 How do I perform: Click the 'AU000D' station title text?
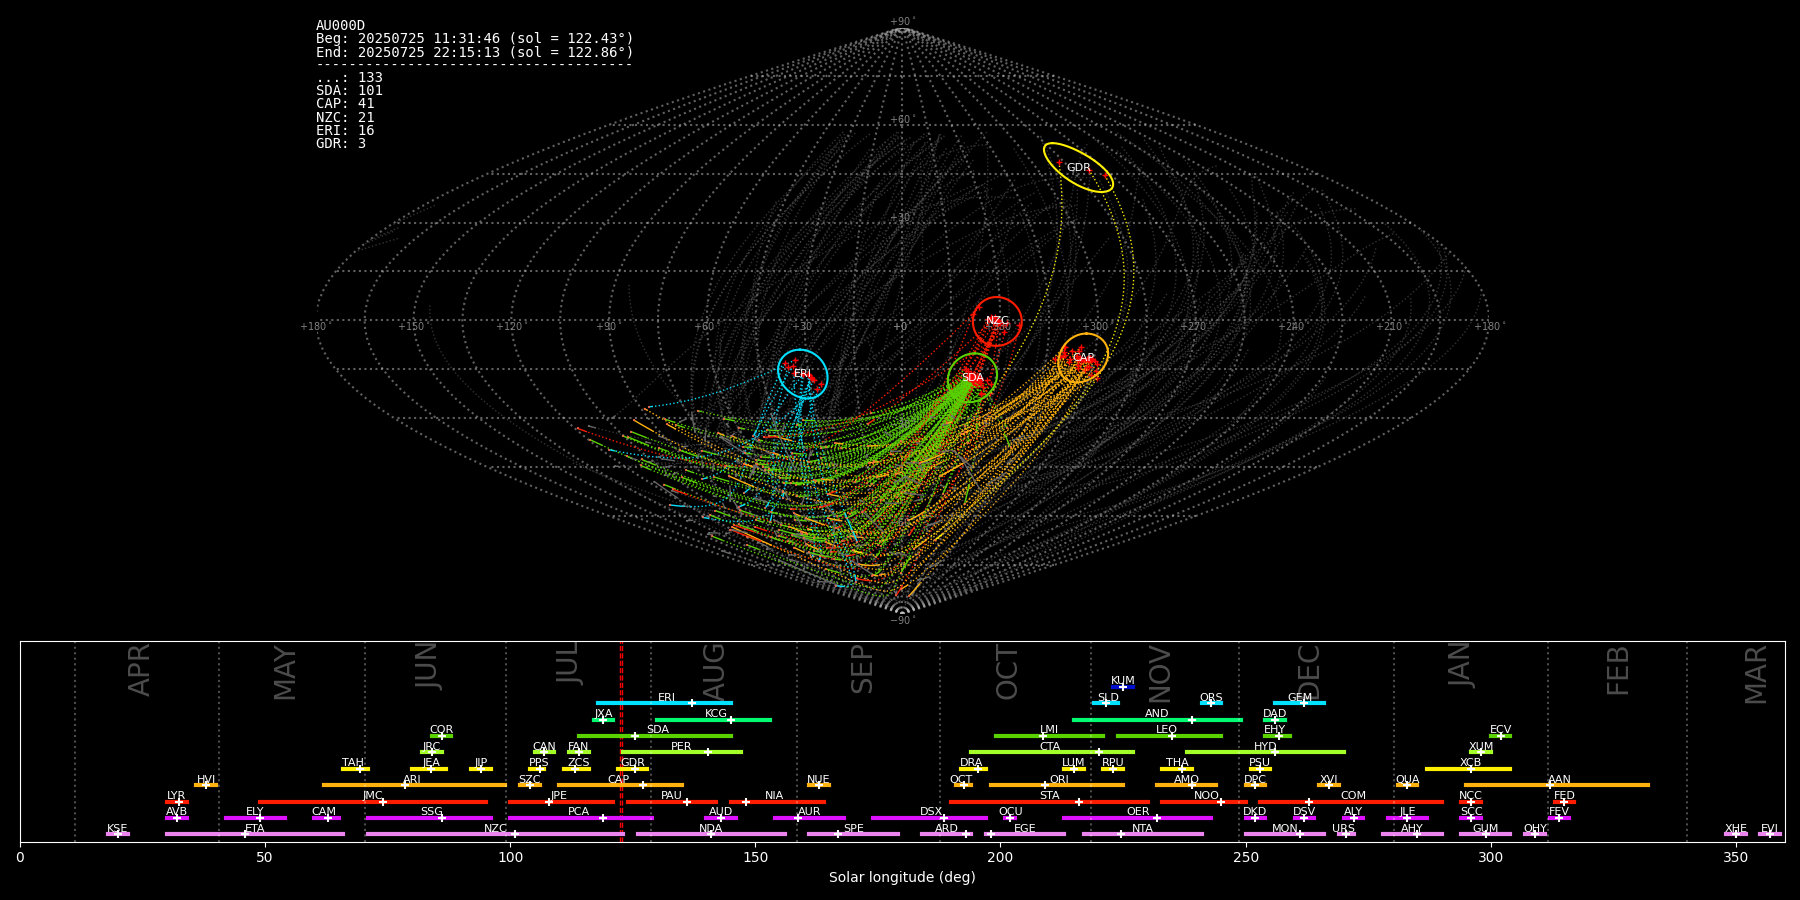[340, 26]
